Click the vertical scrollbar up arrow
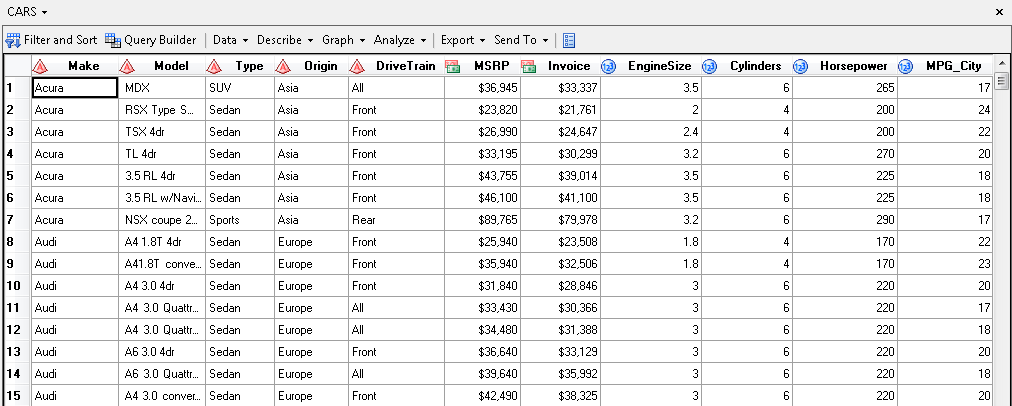The height and width of the screenshot is (406, 1012). pyautogui.click(x=1002, y=63)
